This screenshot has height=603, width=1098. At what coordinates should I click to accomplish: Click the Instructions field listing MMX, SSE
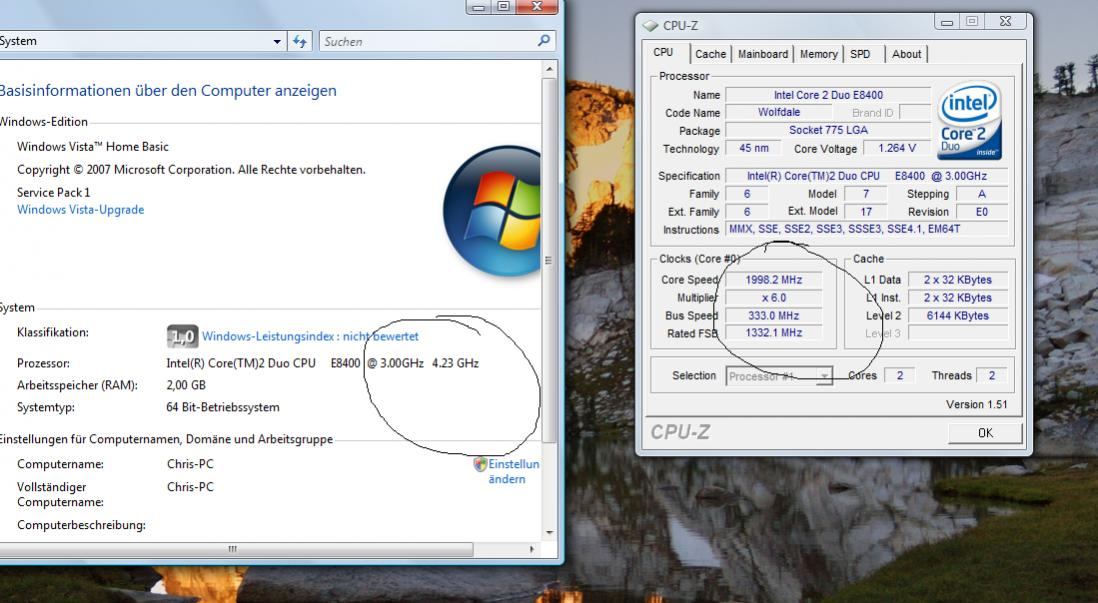tap(867, 229)
